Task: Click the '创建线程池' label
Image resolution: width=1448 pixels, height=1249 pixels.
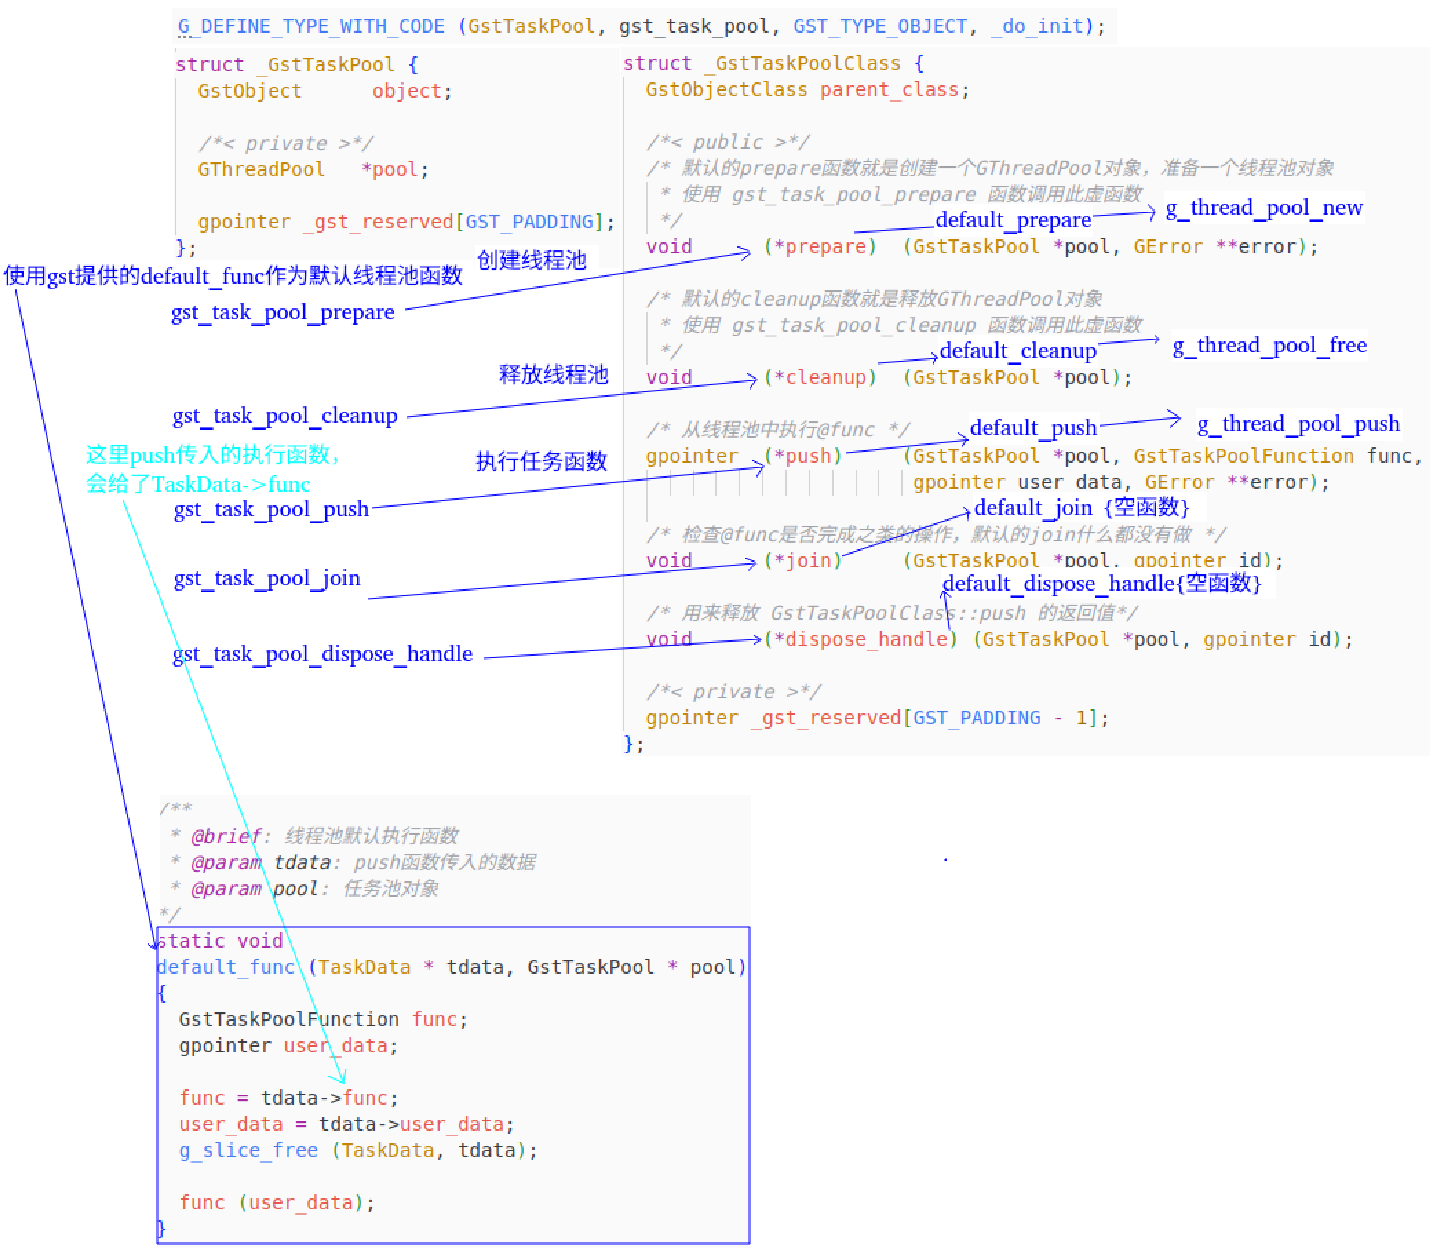Action: click(532, 260)
